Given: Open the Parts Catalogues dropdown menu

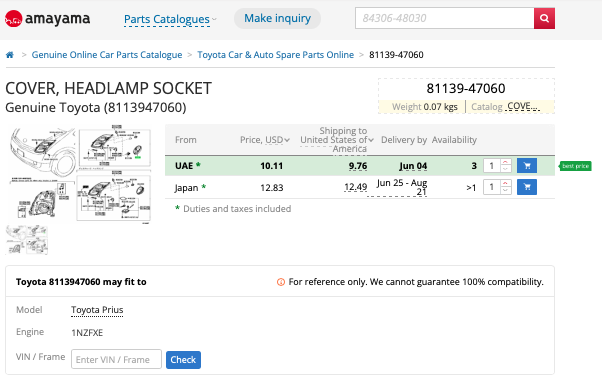Looking at the screenshot, I should 170,19.
